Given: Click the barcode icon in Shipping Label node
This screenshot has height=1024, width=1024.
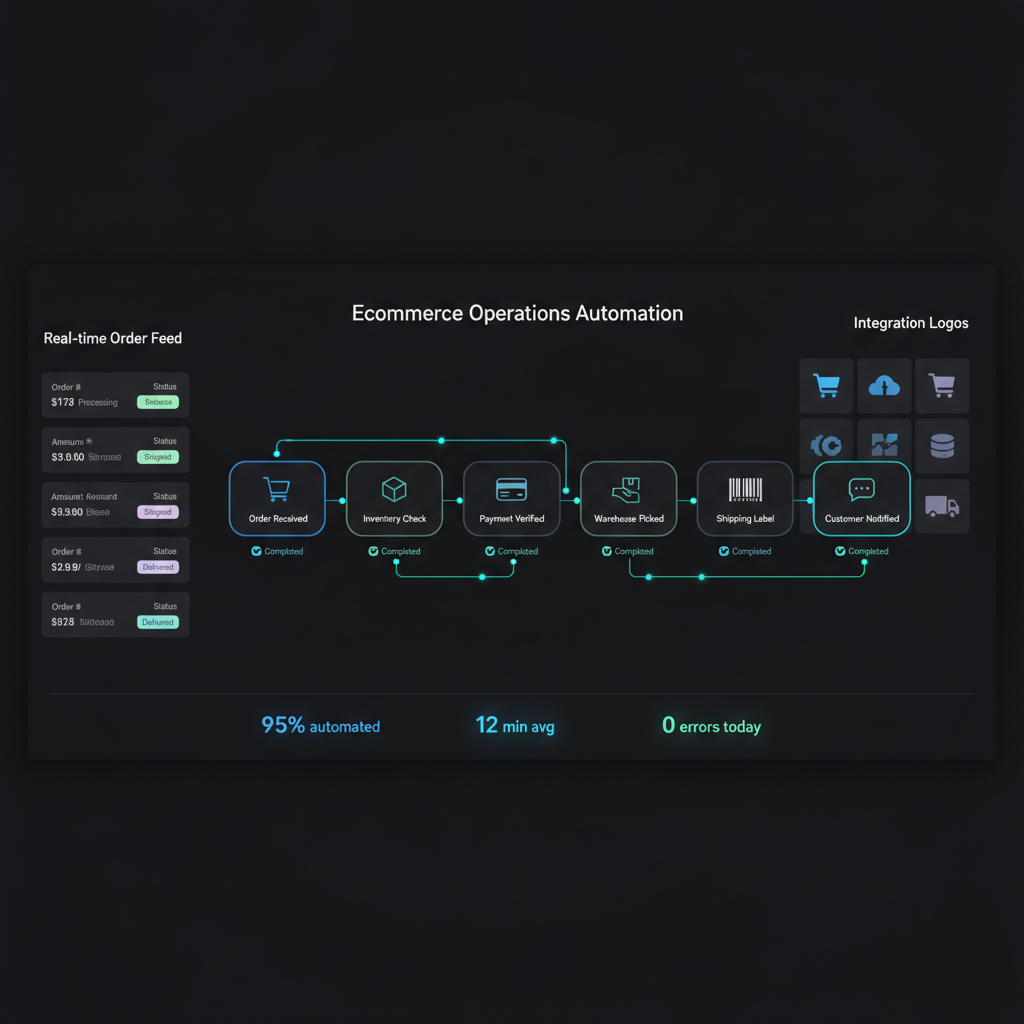Looking at the screenshot, I should [745, 489].
